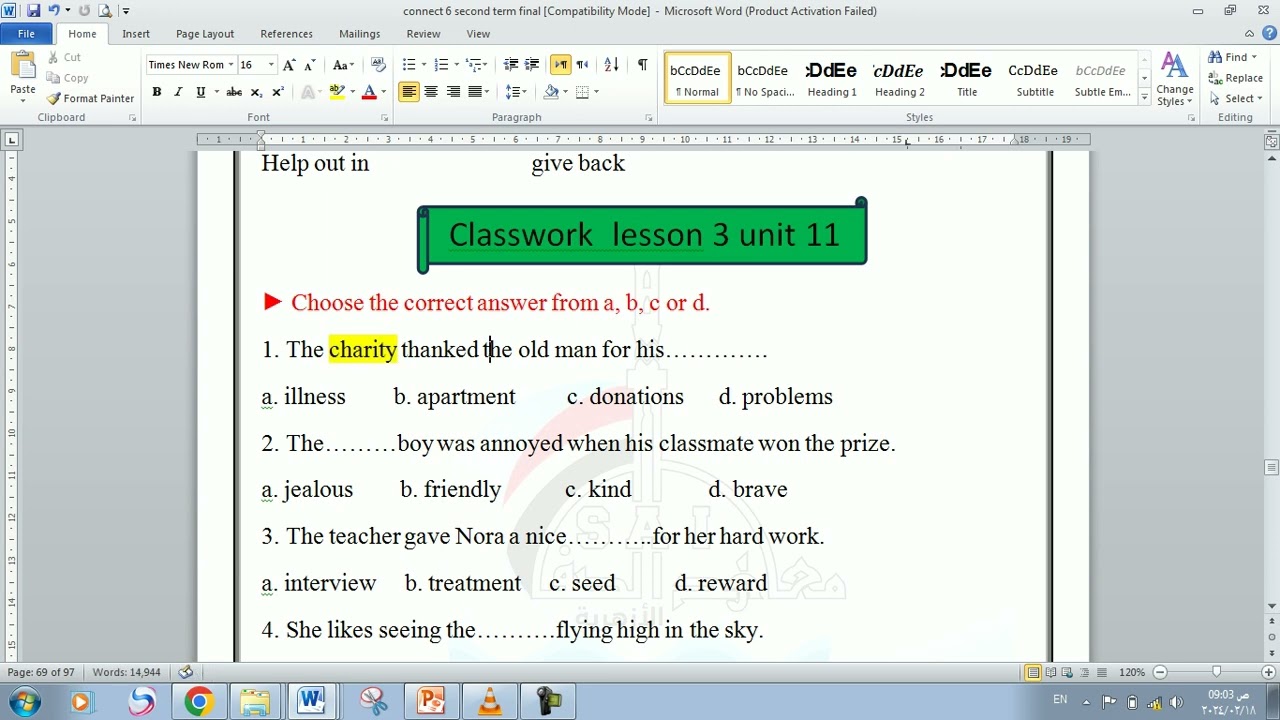1280x720 pixels.
Task: Click the Zoom In plus button
Action: pos(1268,672)
